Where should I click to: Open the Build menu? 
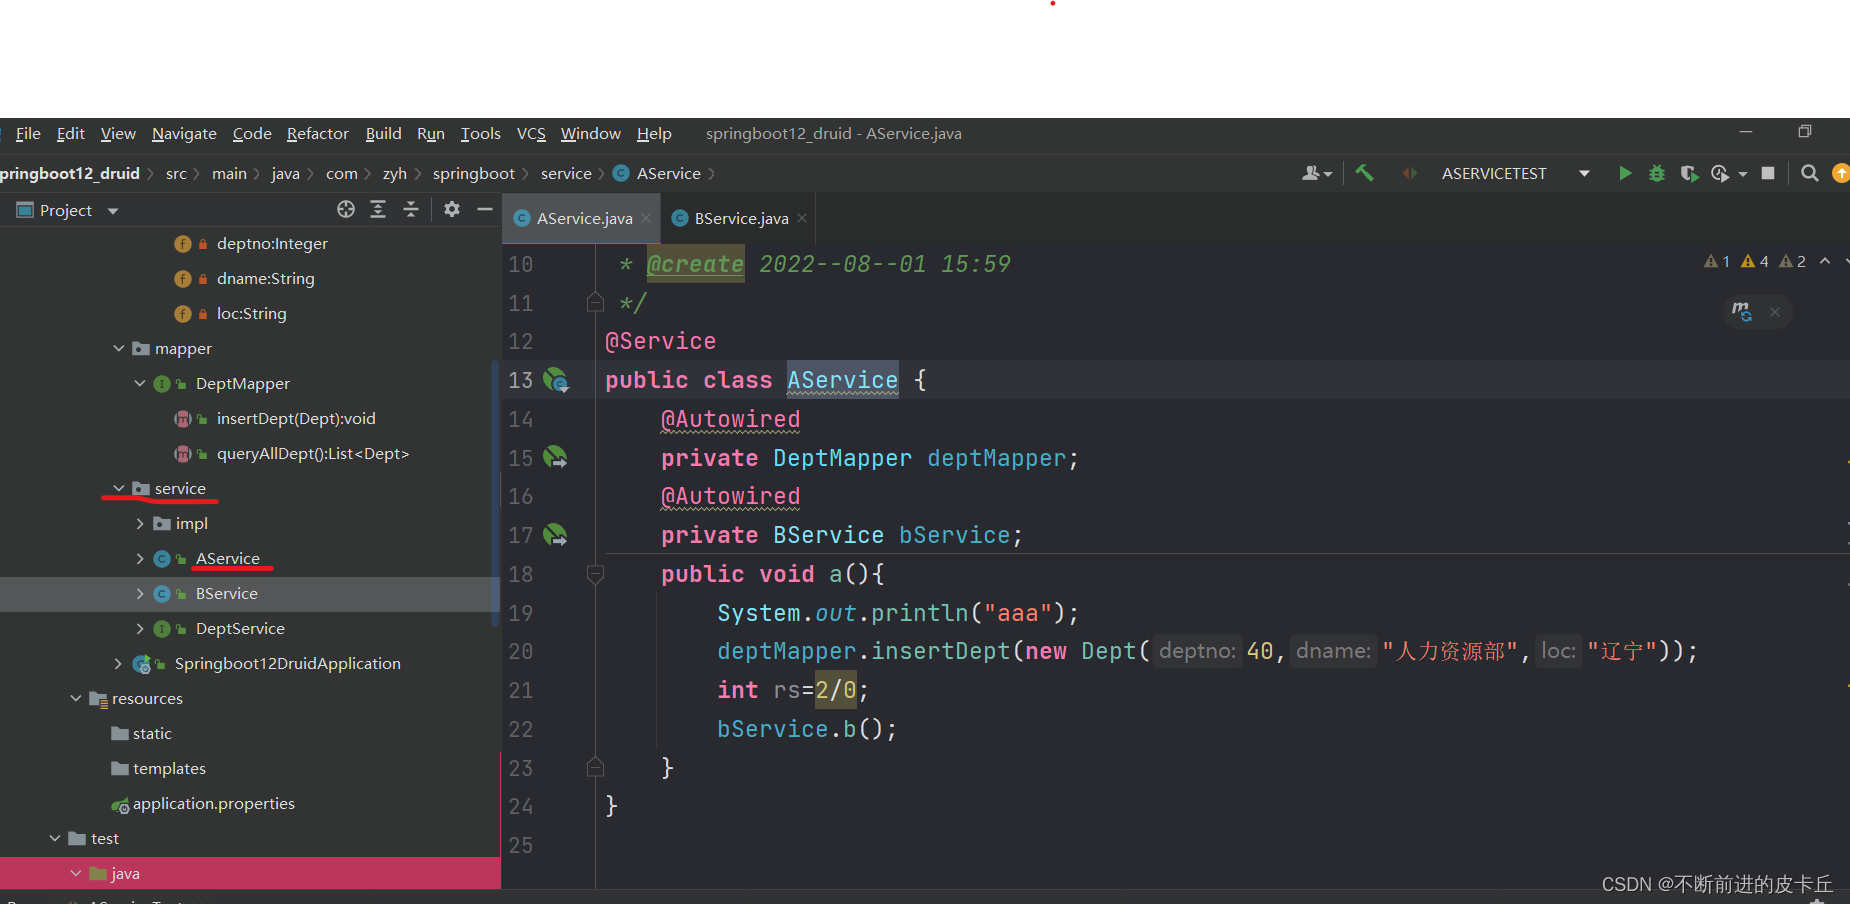[383, 133]
